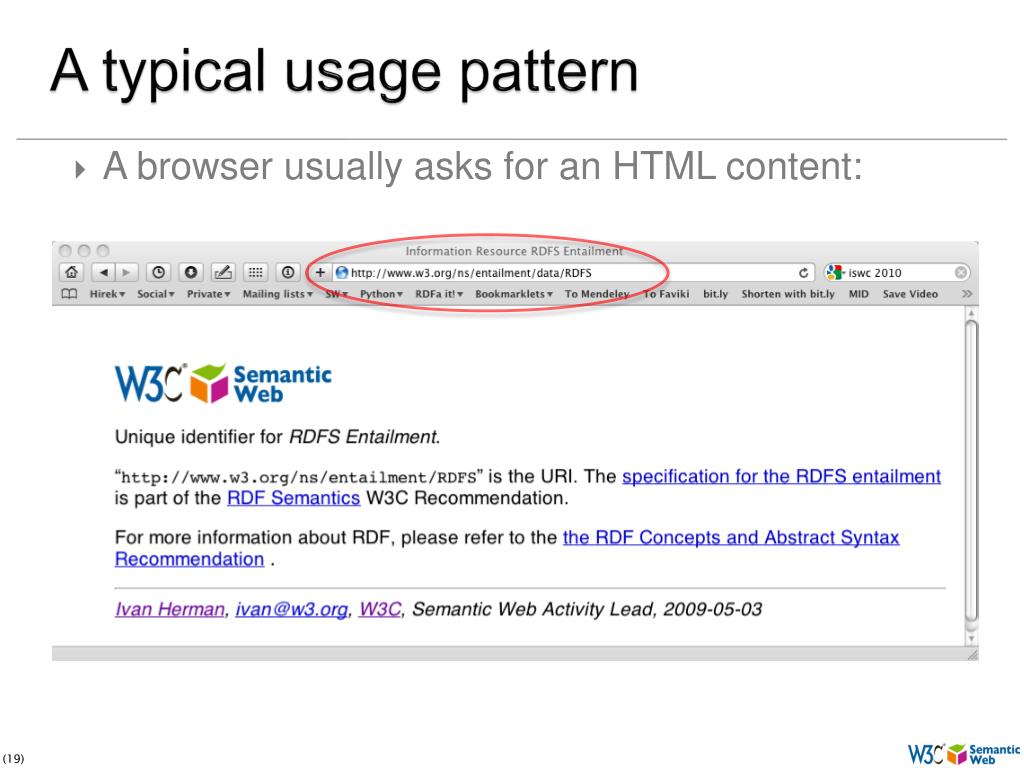
Task: Open the bookmarks book icon
Action: (x=69, y=294)
